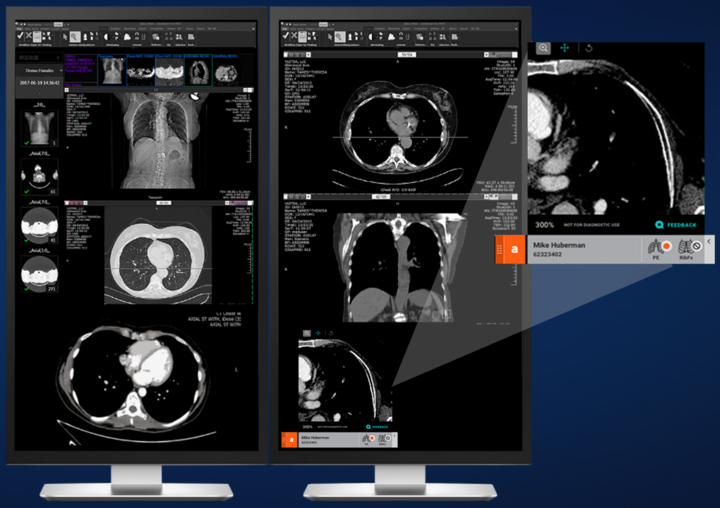Select the magnifier tool in left toolbar
Screen dimensions: 720x508
74,37
